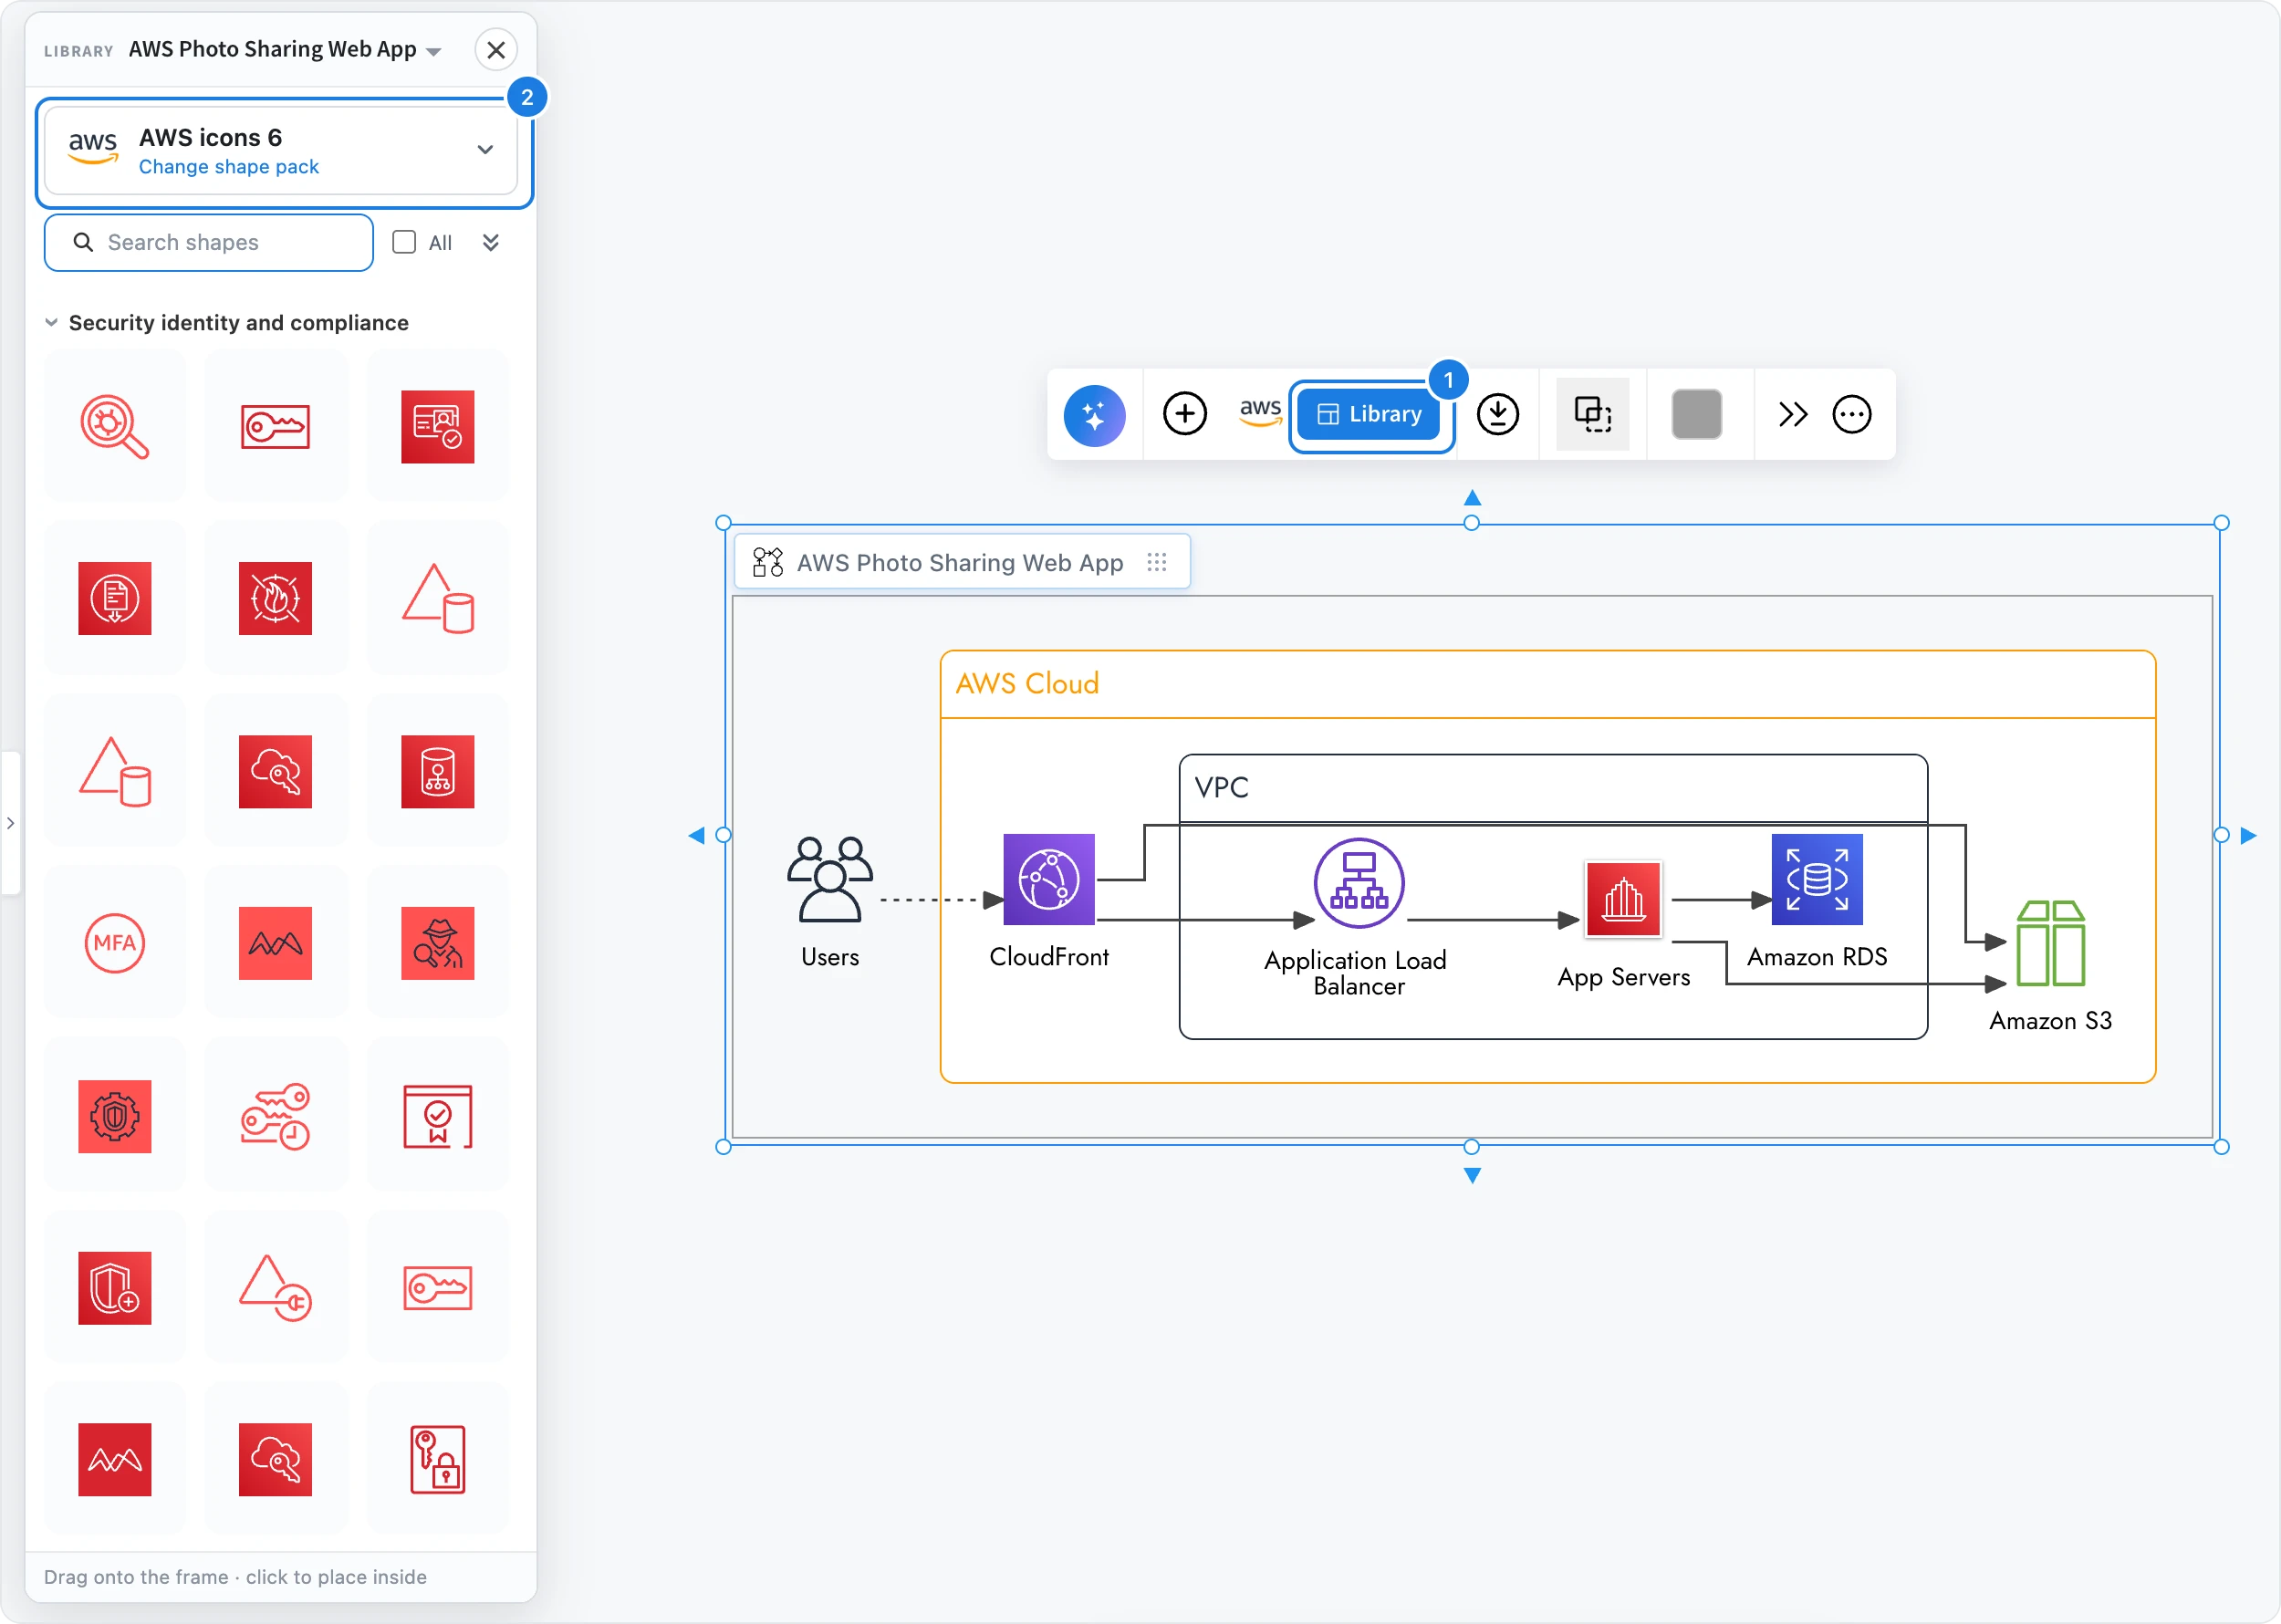Click the download arrow toolbar icon
The width and height of the screenshot is (2281, 1624).
coord(1497,414)
